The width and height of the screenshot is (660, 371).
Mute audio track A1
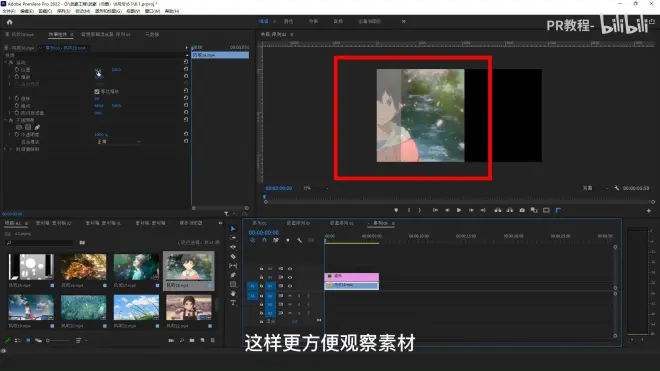click(x=290, y=296)
